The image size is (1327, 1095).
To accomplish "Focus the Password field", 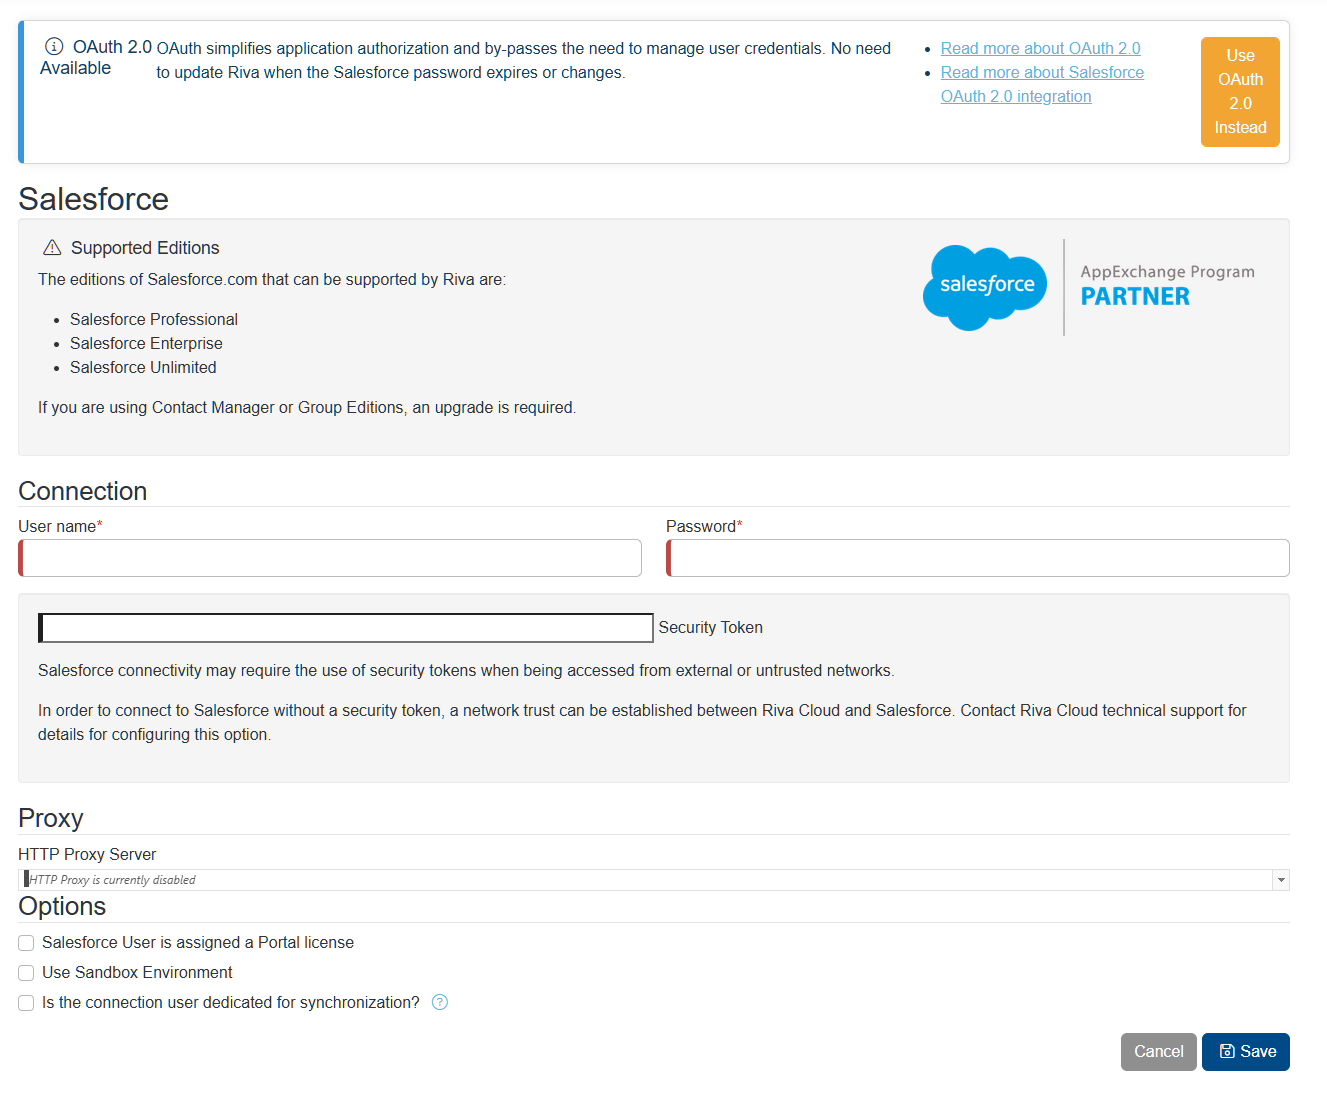I will [x=978, y=558].
